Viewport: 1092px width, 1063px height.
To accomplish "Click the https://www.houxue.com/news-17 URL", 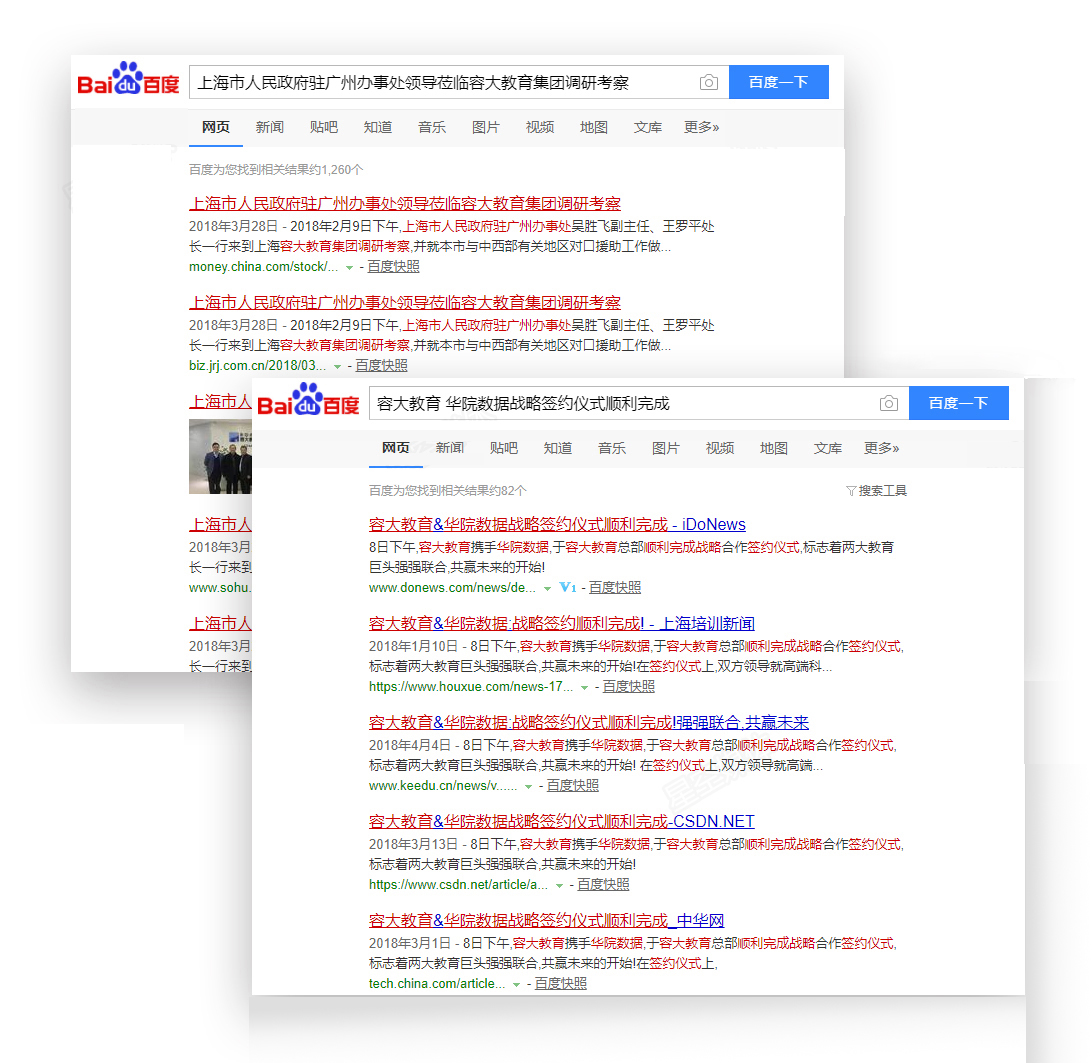I will pyautogui.click(x=471, y=687).
